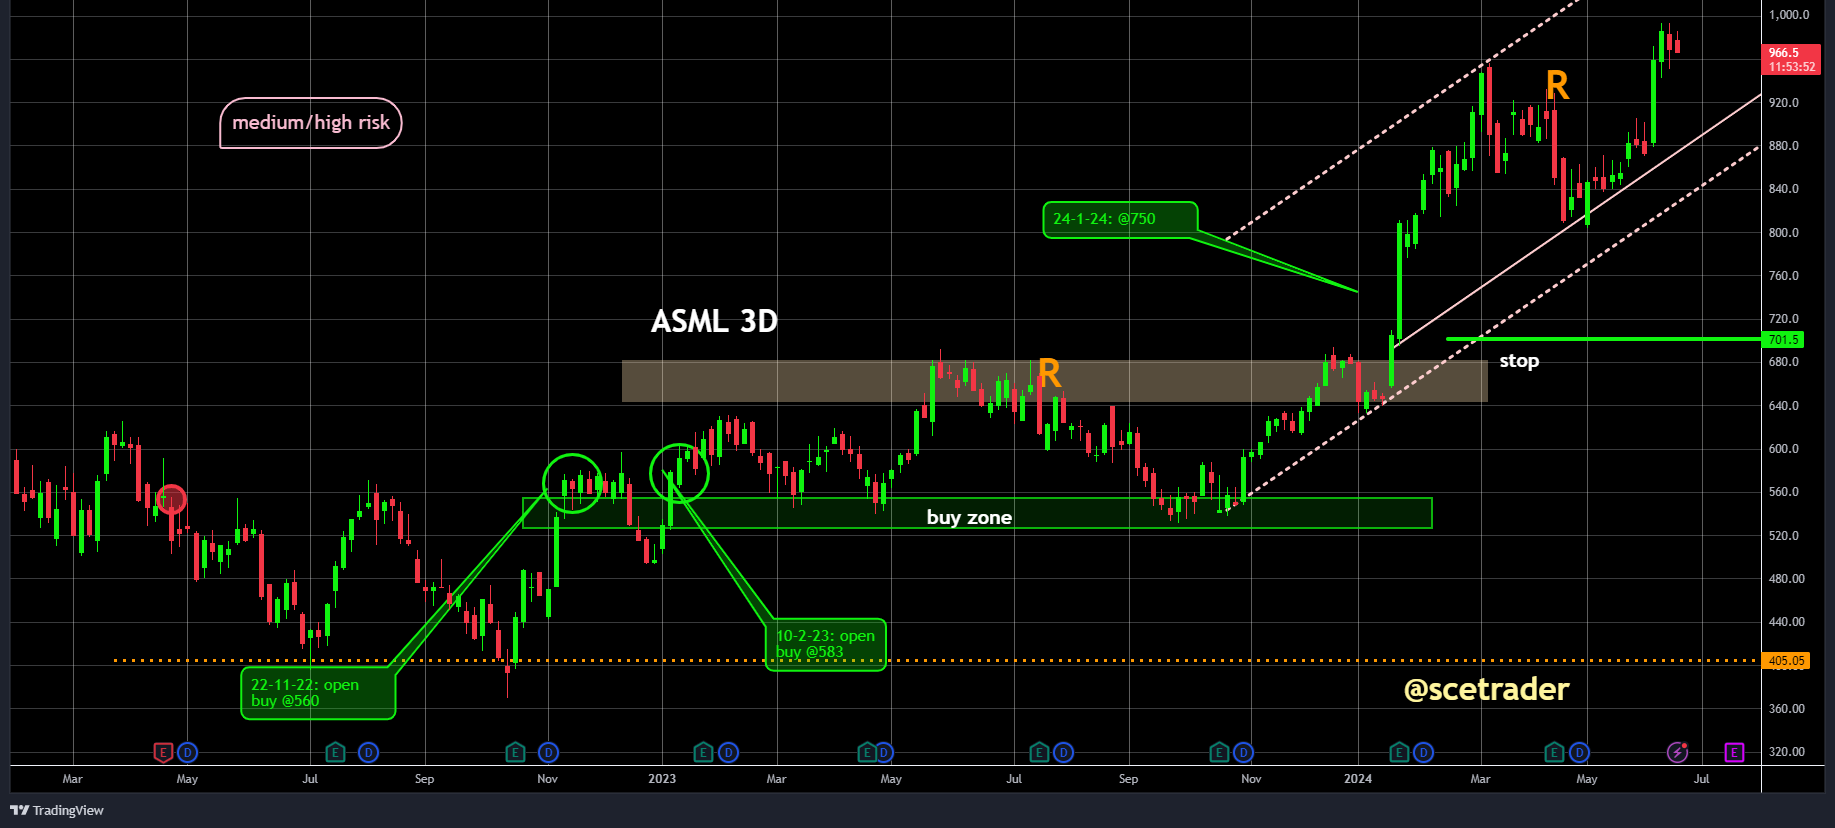The image size is (1835, 828).
Task: Click the red circle marker near May 2022
Action: [x=172, y=498]
